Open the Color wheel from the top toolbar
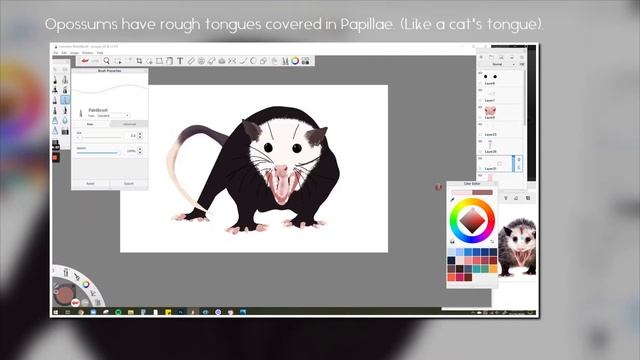Image resolution: width=640 pixels, height=360 pixels. (295, 61)
